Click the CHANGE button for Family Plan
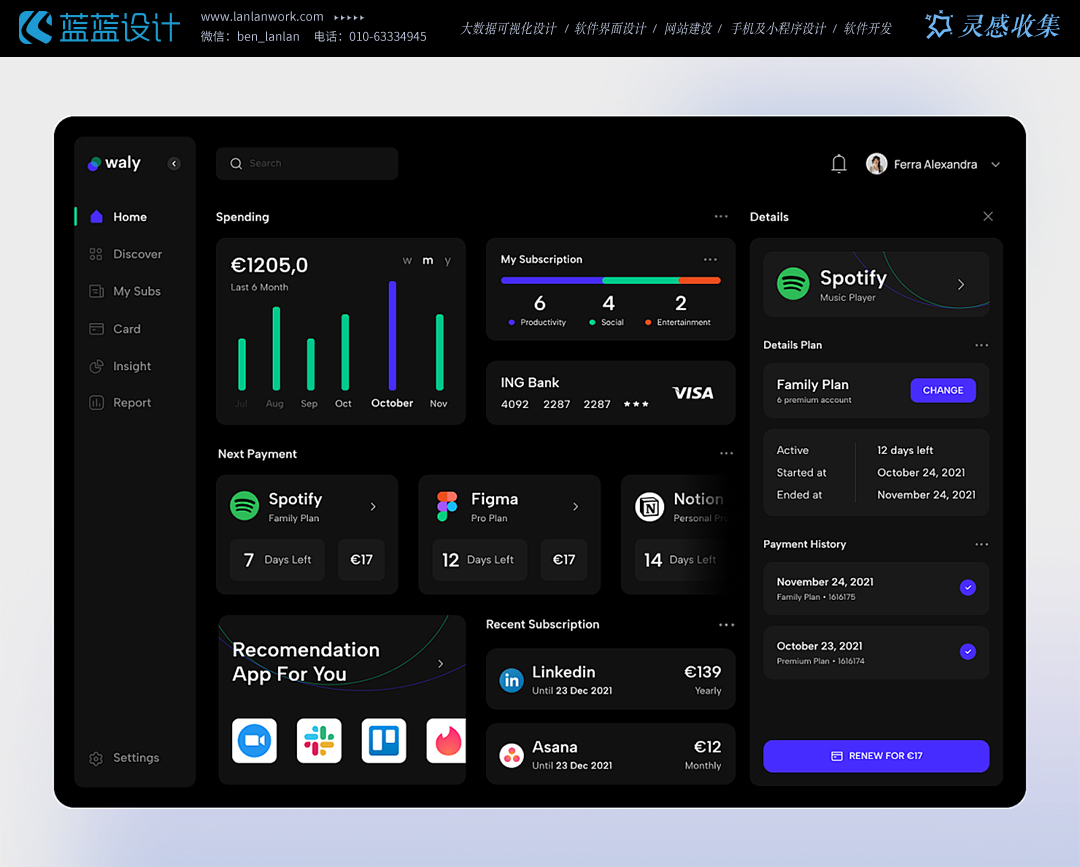This screenshot has height=867, width=1080. 942,391
